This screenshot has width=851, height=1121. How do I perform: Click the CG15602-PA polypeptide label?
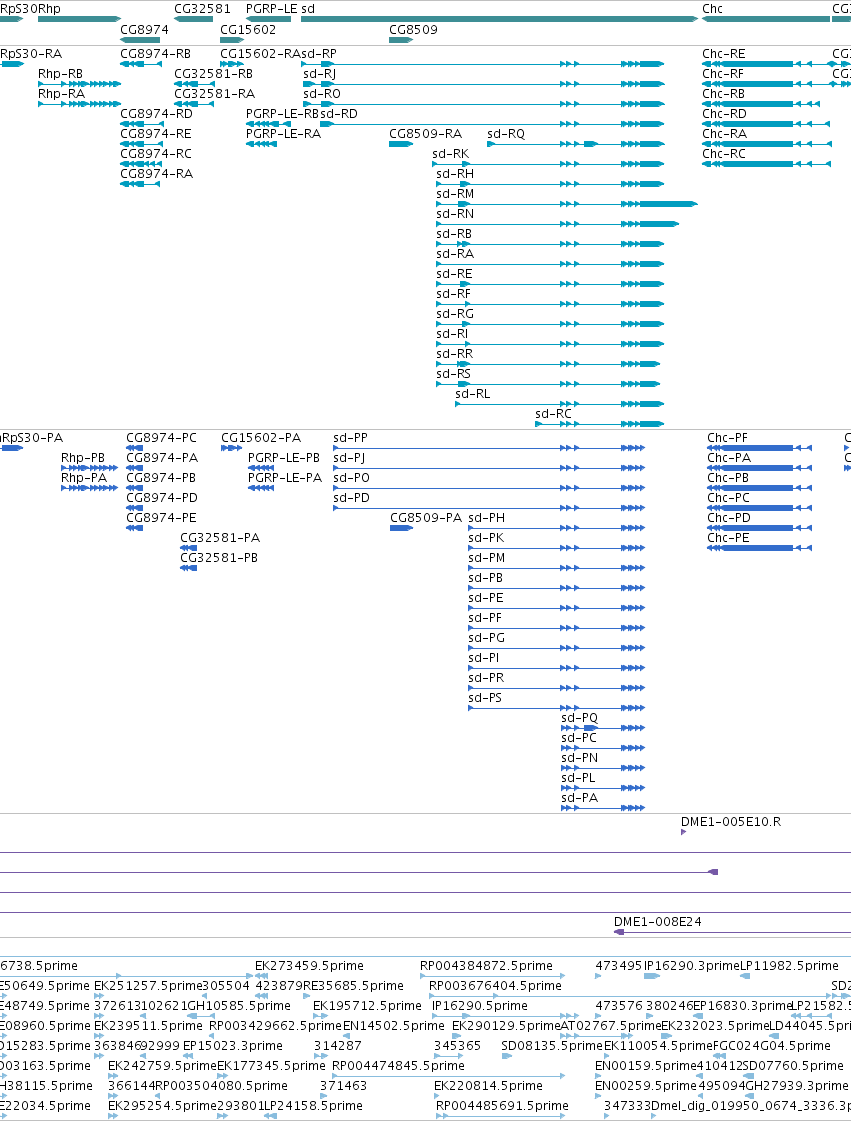coord(261,438)
